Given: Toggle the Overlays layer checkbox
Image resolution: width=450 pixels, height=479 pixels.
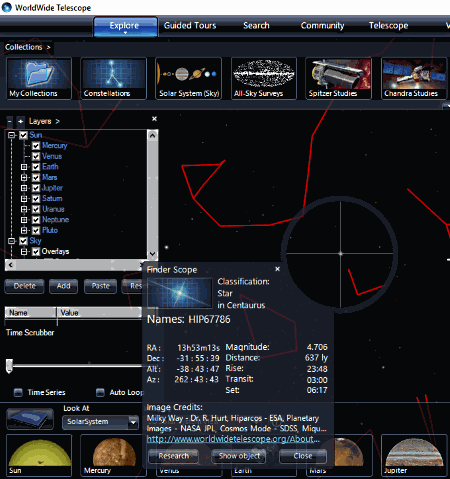Looking at the screenshot, I should coord(36,252).
